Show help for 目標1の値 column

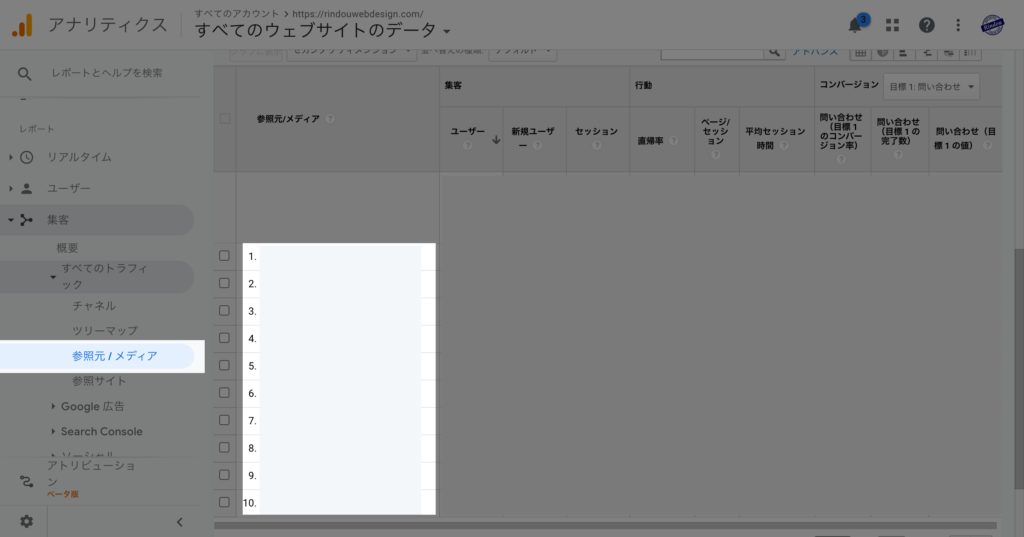[x=987, y=145]
